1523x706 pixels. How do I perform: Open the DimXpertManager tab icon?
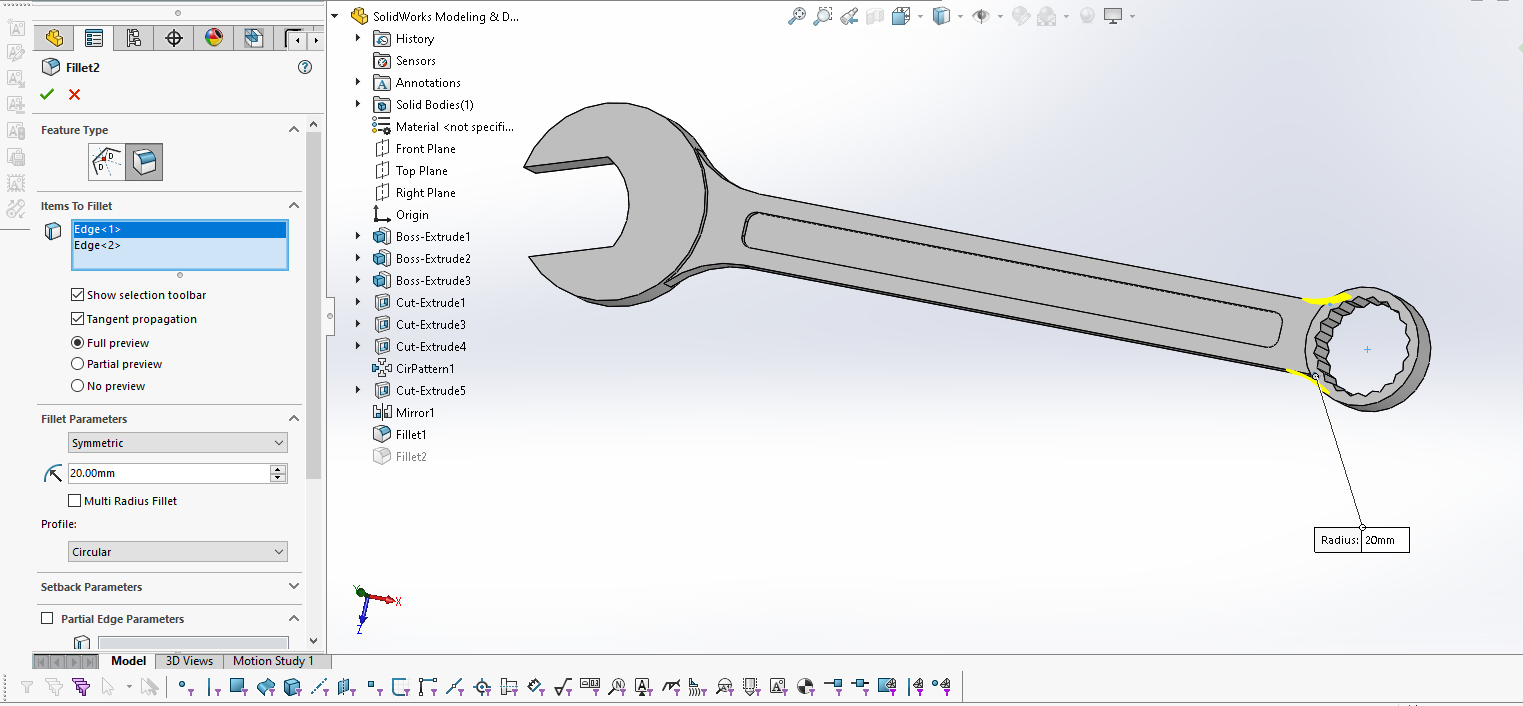tap(174, 38)
